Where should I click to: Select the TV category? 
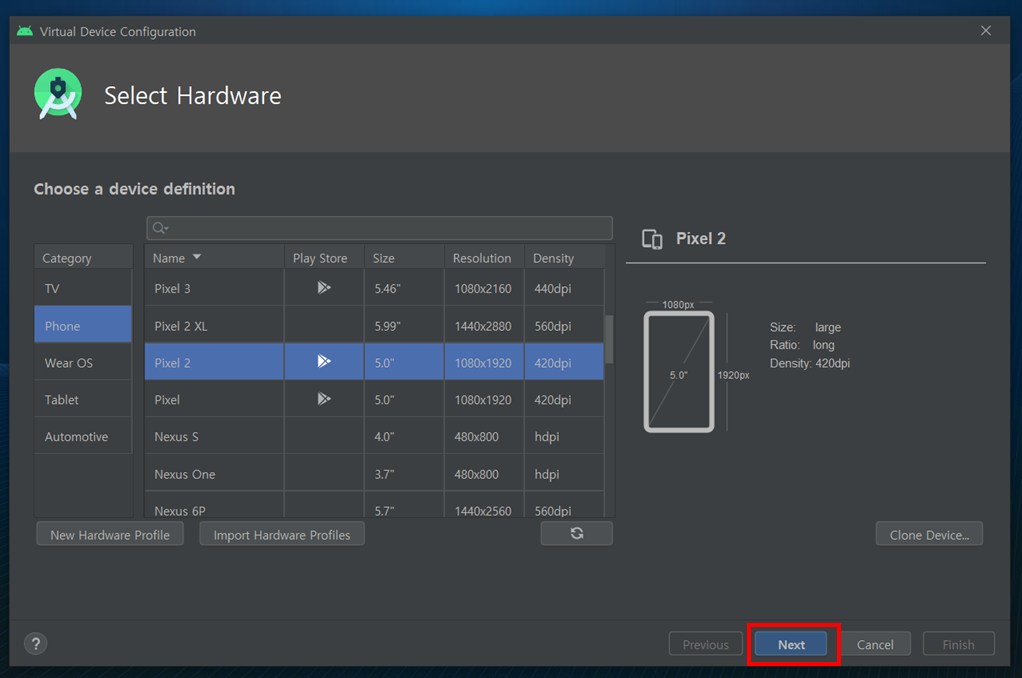point(83,288)
